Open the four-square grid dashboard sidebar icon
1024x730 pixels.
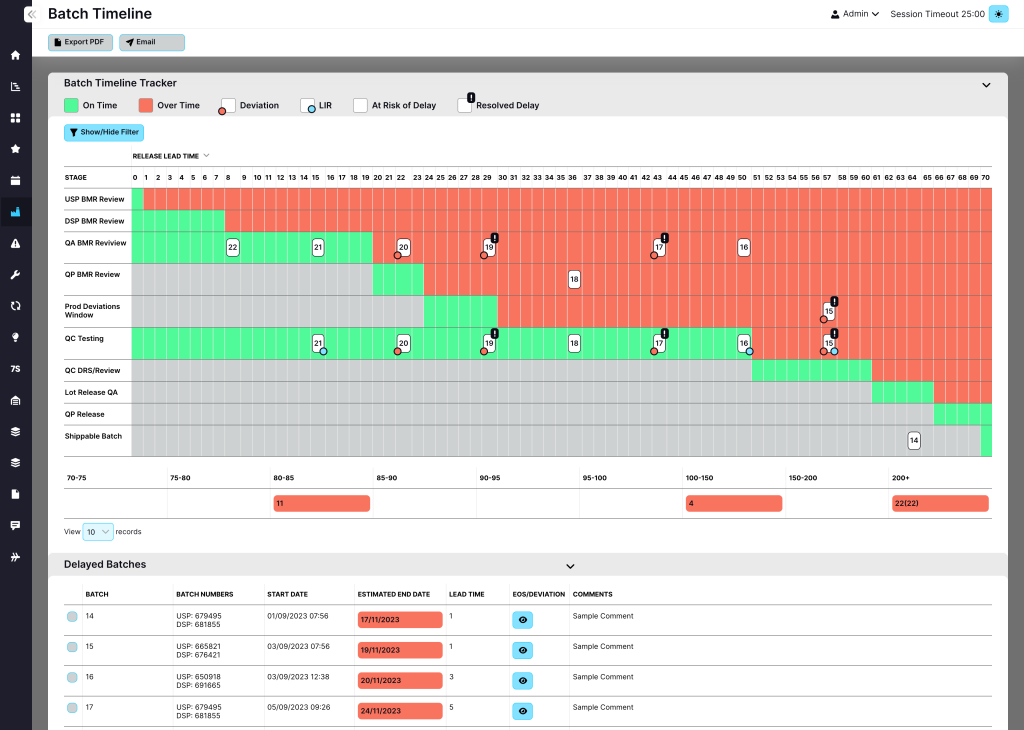point(16,118)
